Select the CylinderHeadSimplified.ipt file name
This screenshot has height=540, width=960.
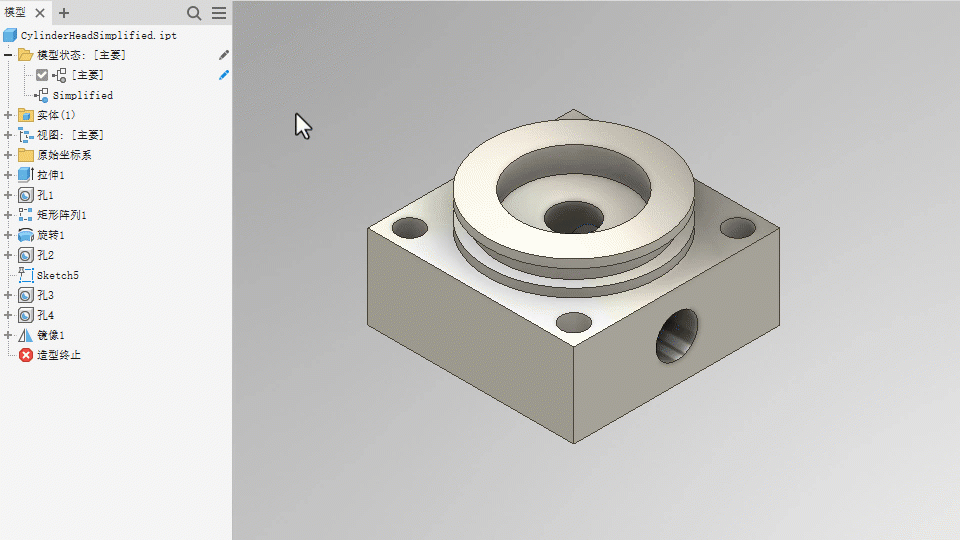(99, 36)
